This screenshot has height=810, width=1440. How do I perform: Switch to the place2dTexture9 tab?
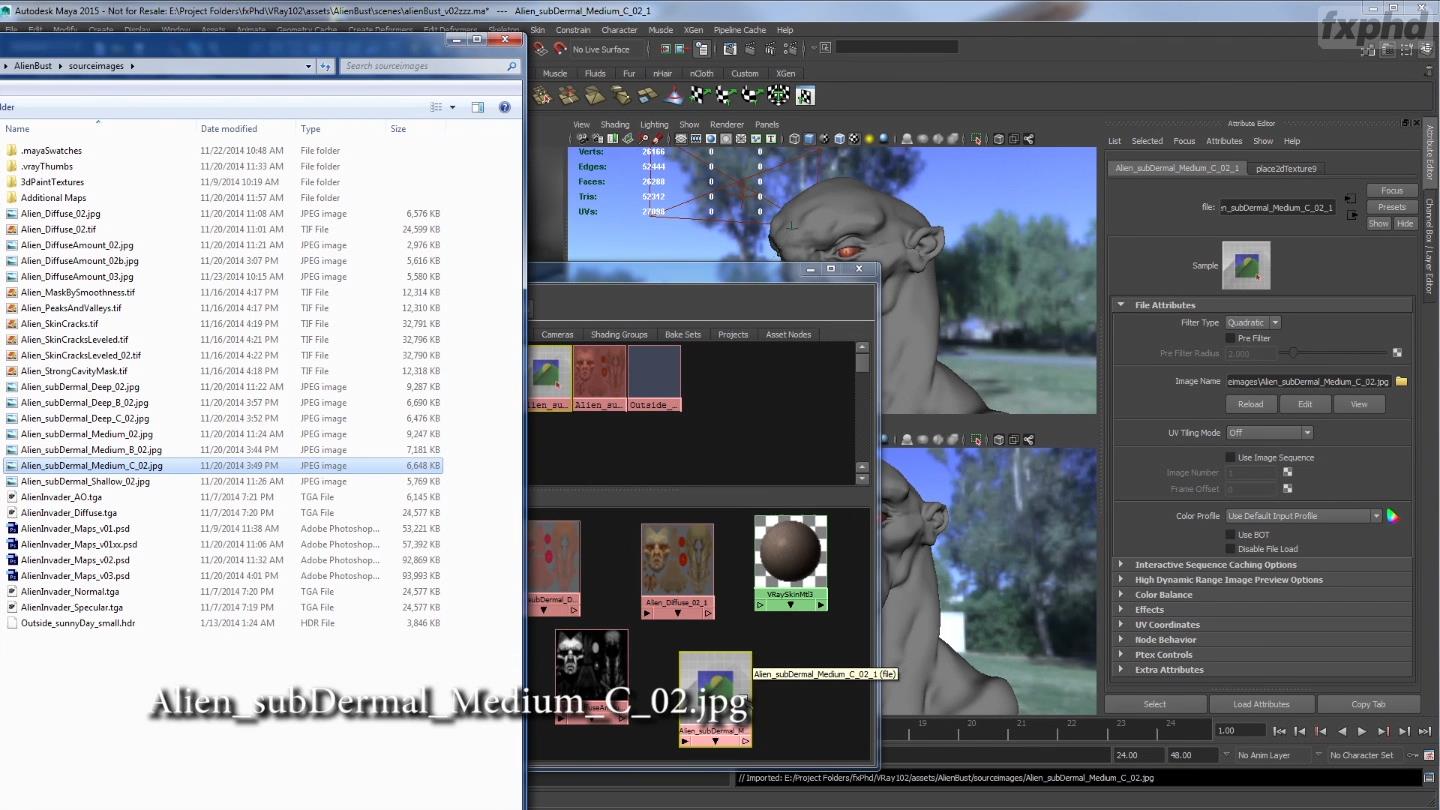tap(1285, 168)
